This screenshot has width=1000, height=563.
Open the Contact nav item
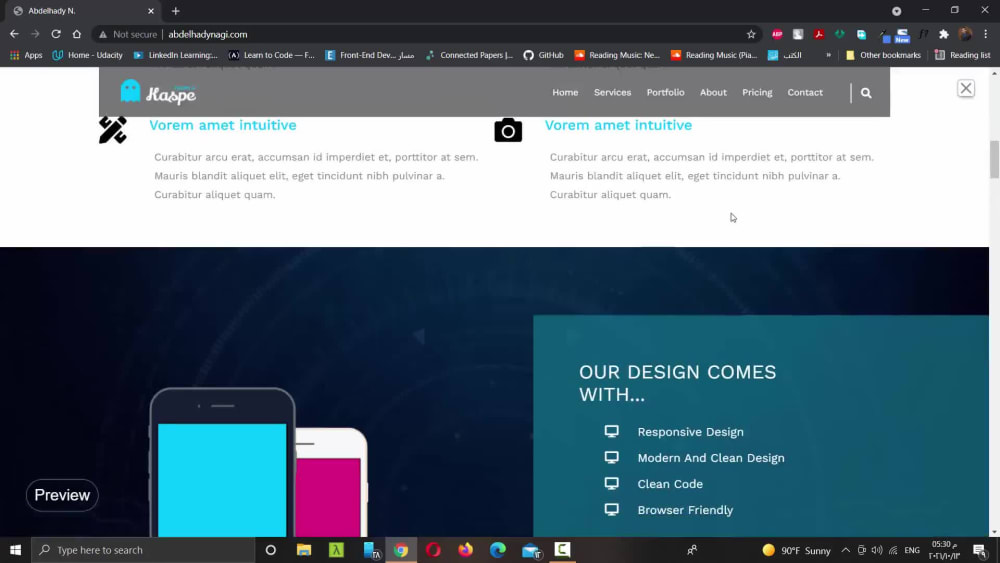pos(805,92)
